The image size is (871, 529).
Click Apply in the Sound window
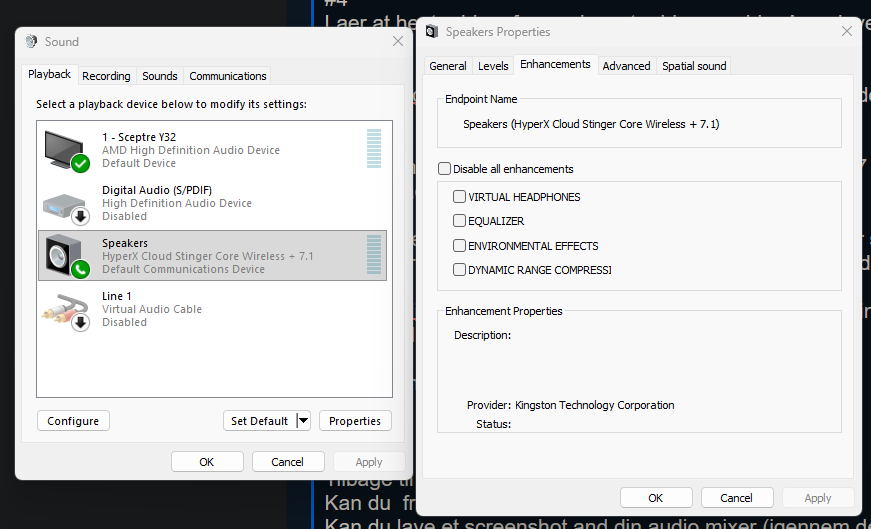(x=369, y=462)
